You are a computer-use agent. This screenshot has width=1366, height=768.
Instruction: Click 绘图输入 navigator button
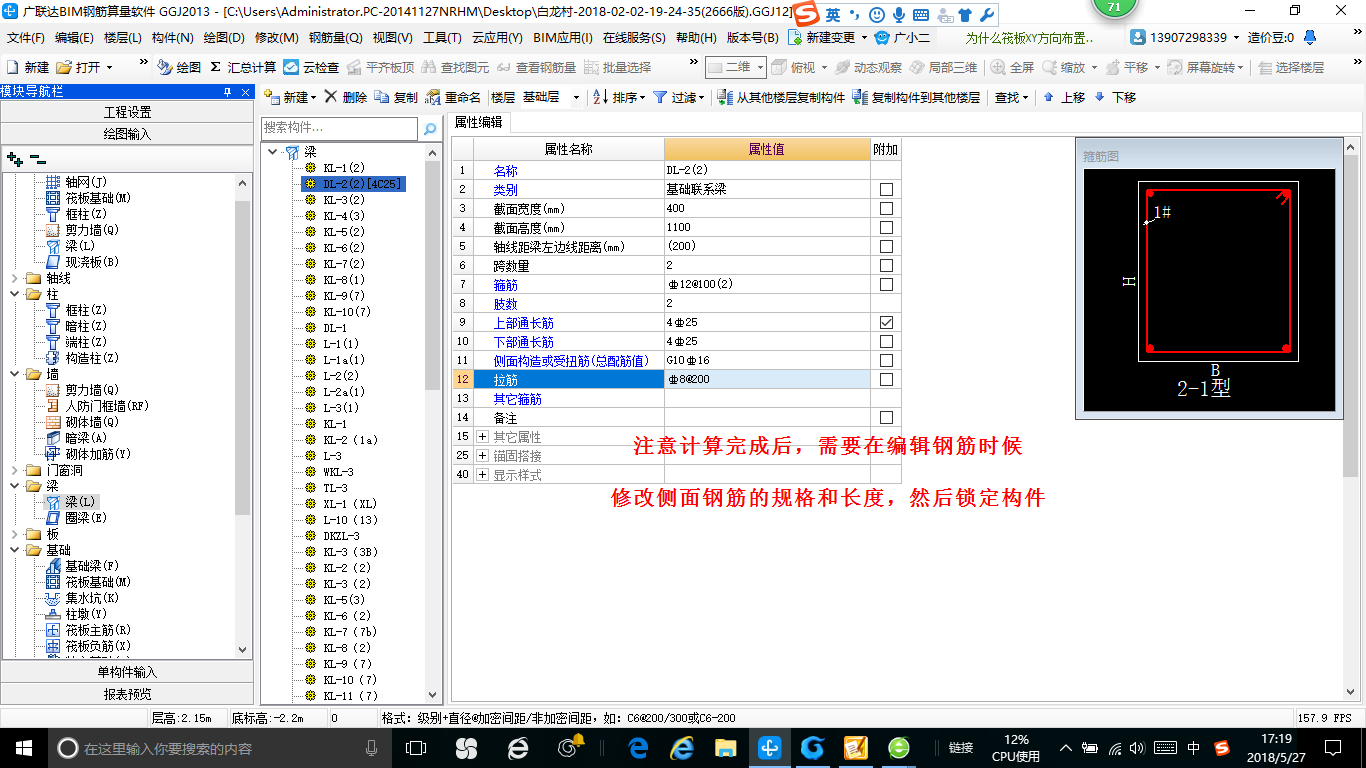[x=127, y=134]
